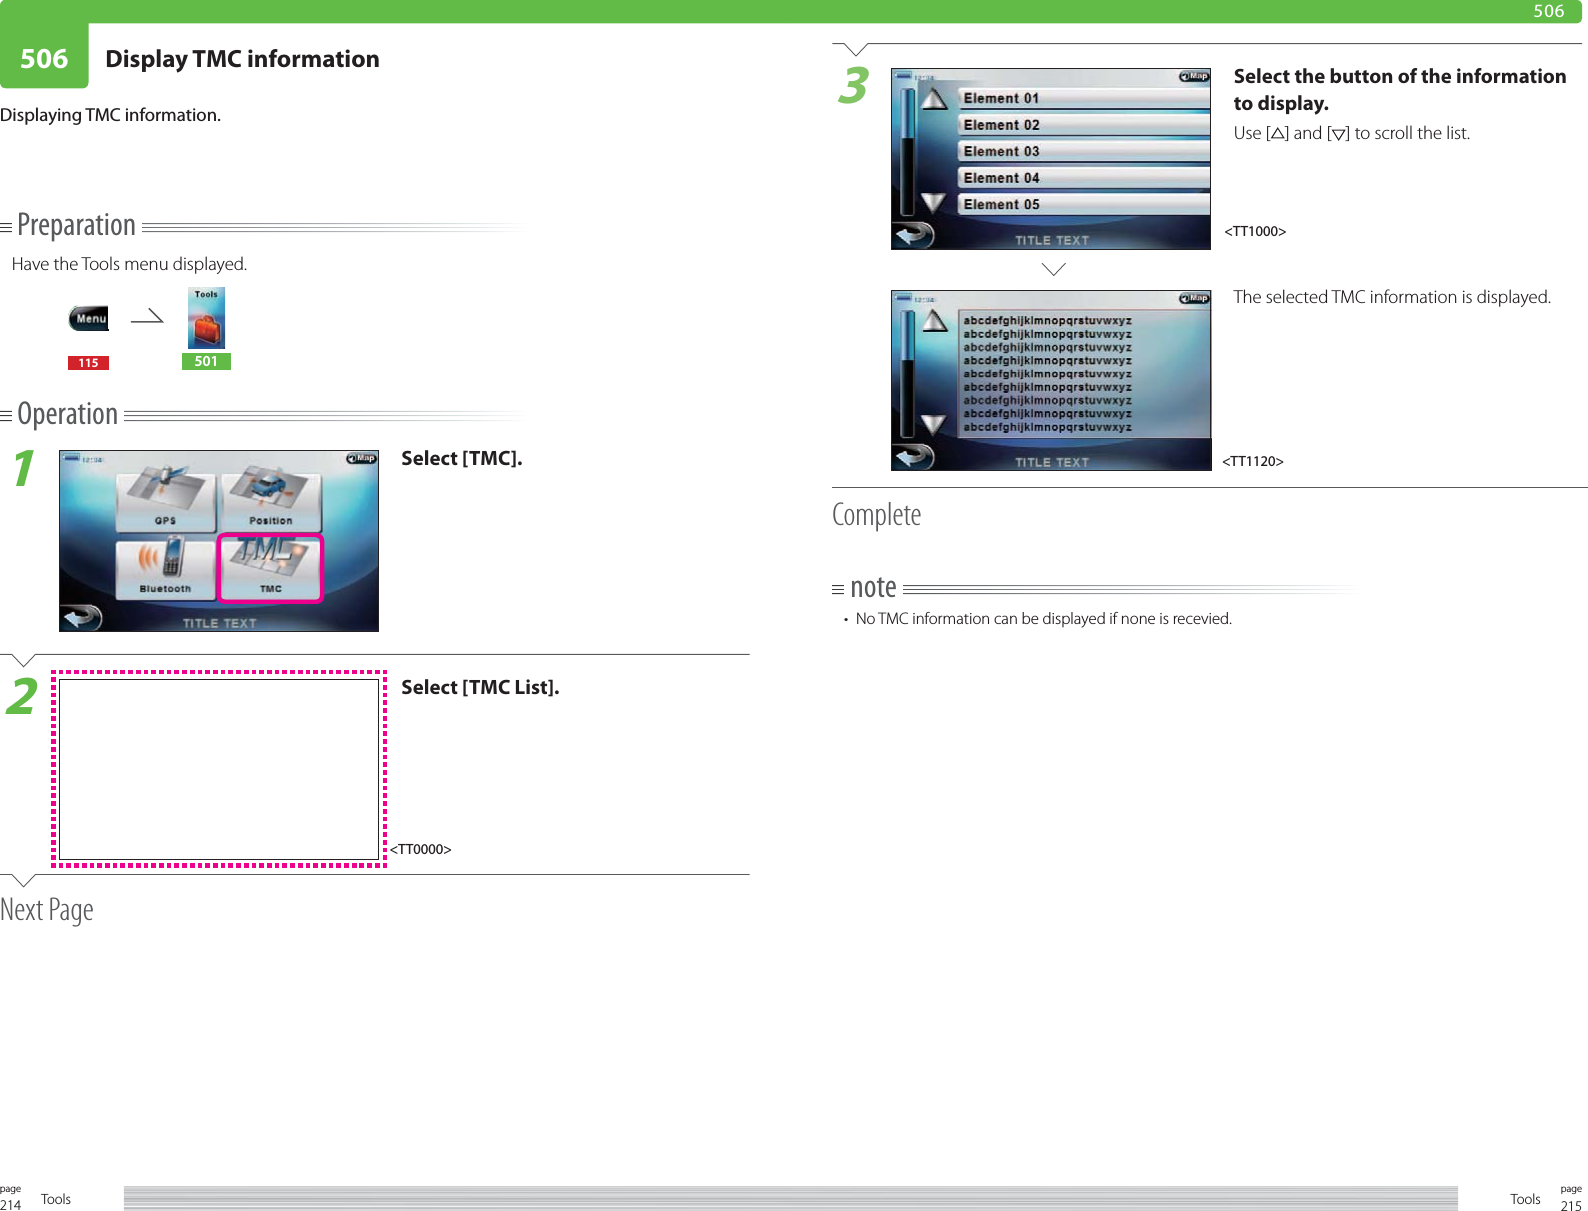Click the page 215 number in footer
The image size is (1588, 1211).
(x=1571, y=1205)
